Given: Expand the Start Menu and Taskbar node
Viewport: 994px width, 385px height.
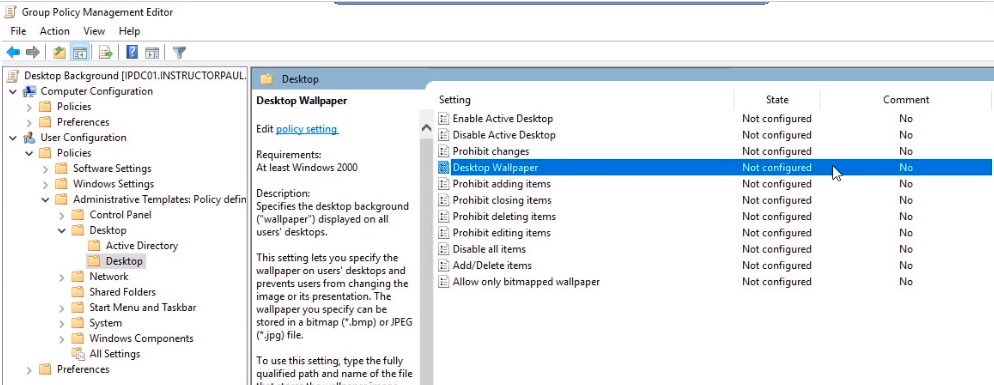Looking at the screenshot, I should [x=61, y=308].
